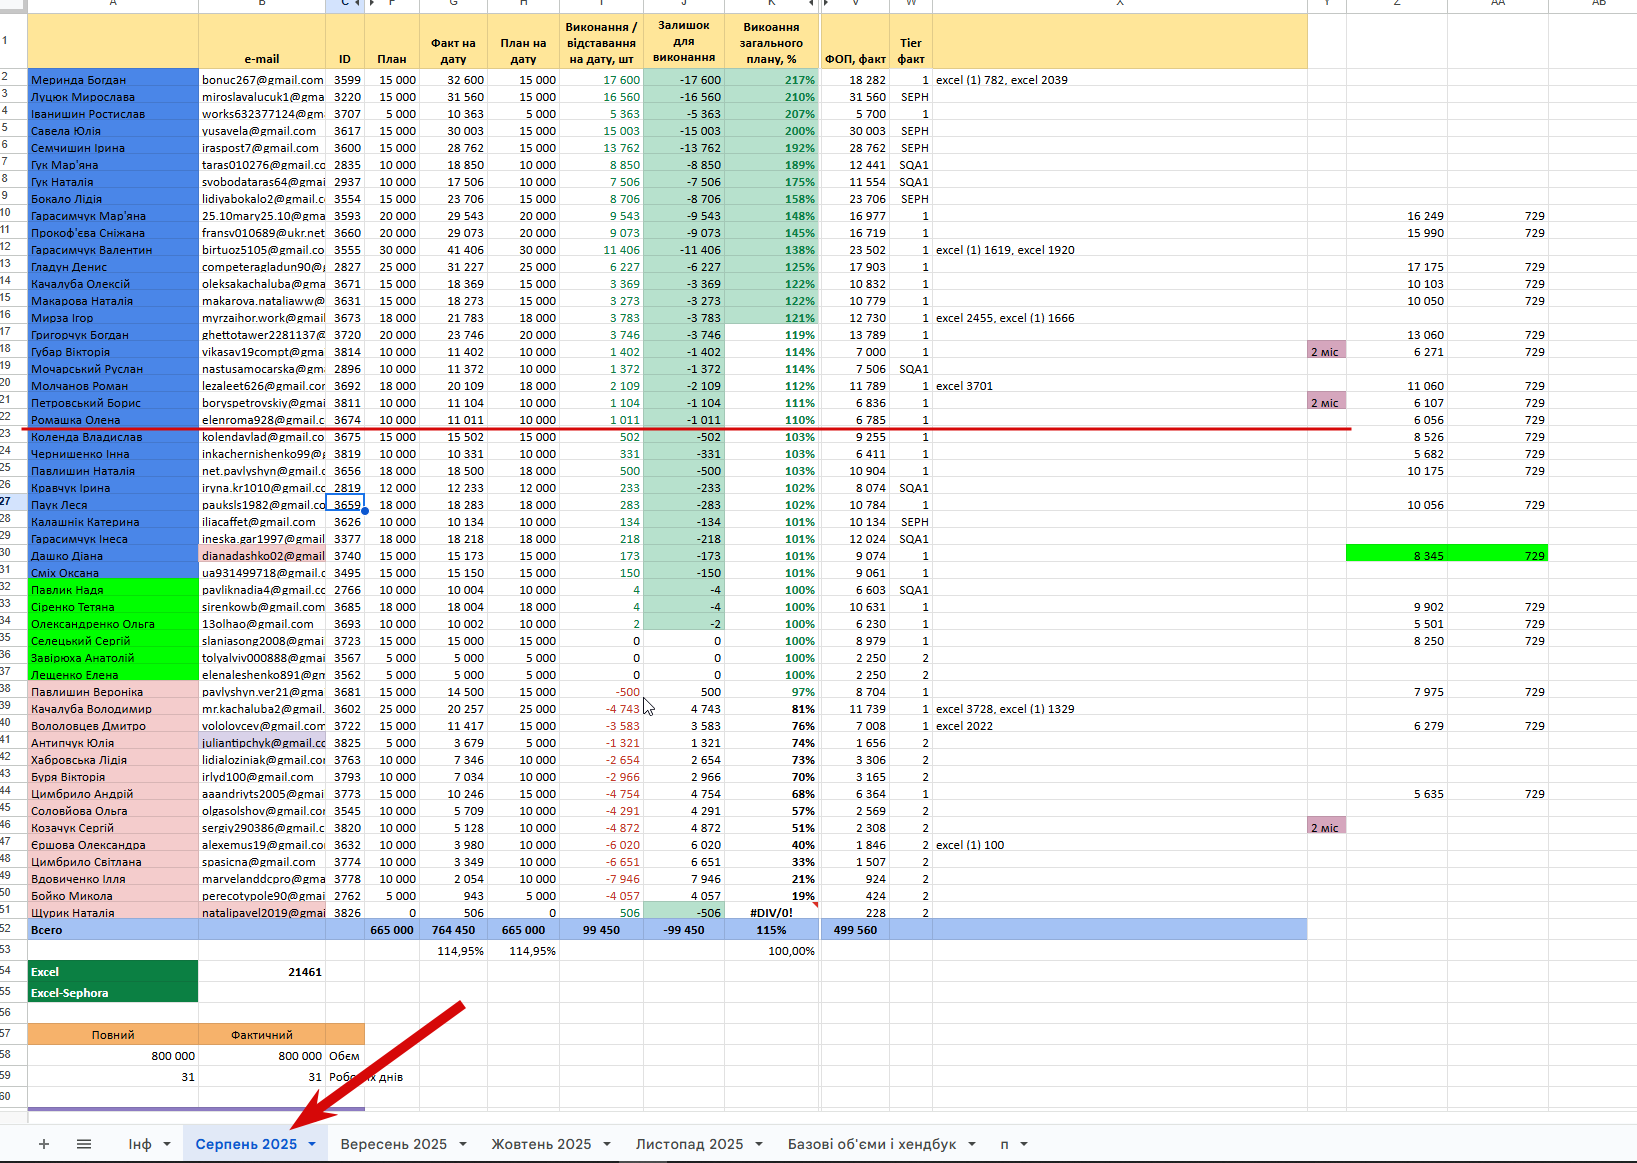This screenshot has width=1637, height=1163.
Task: Open the Інф tab dropdown arrow
Action: click(167, 1144)
